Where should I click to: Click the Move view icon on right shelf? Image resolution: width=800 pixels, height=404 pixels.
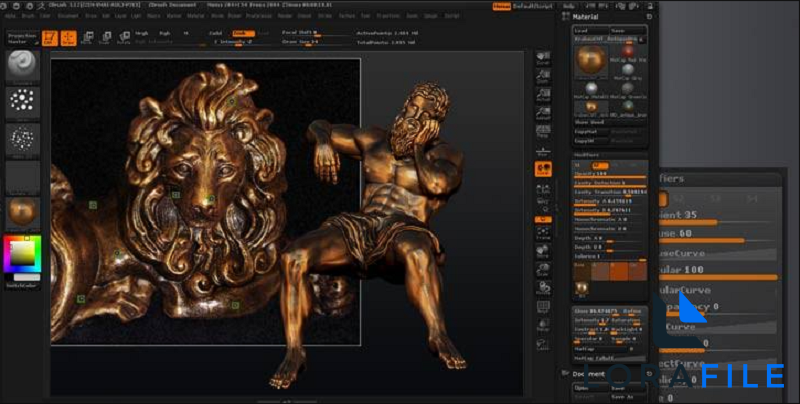click(x=543, y=251)
